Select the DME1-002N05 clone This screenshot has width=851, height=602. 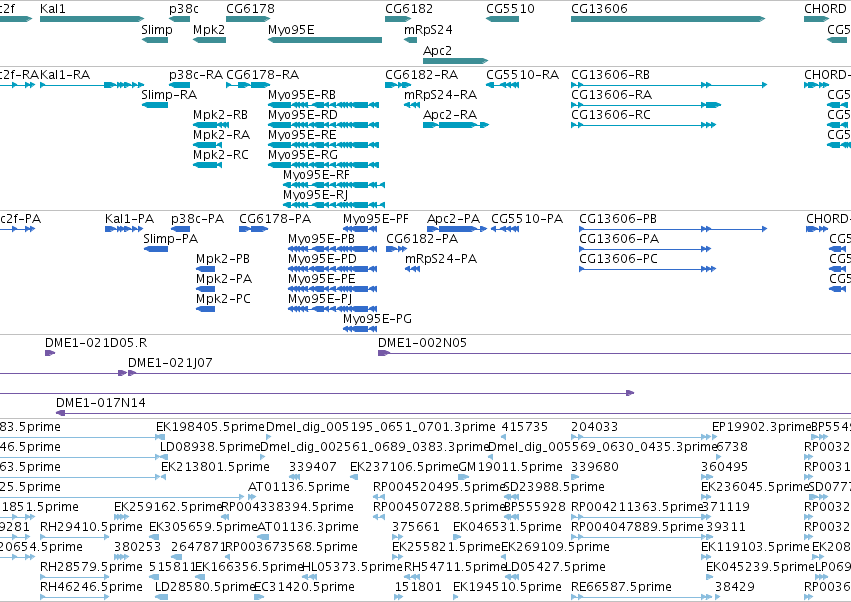[614, 353]
